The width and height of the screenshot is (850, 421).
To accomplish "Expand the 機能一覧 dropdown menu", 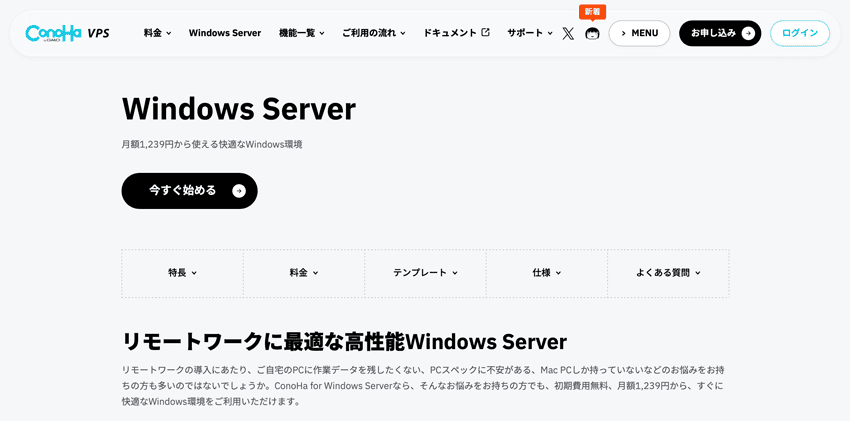I will 301,33.
